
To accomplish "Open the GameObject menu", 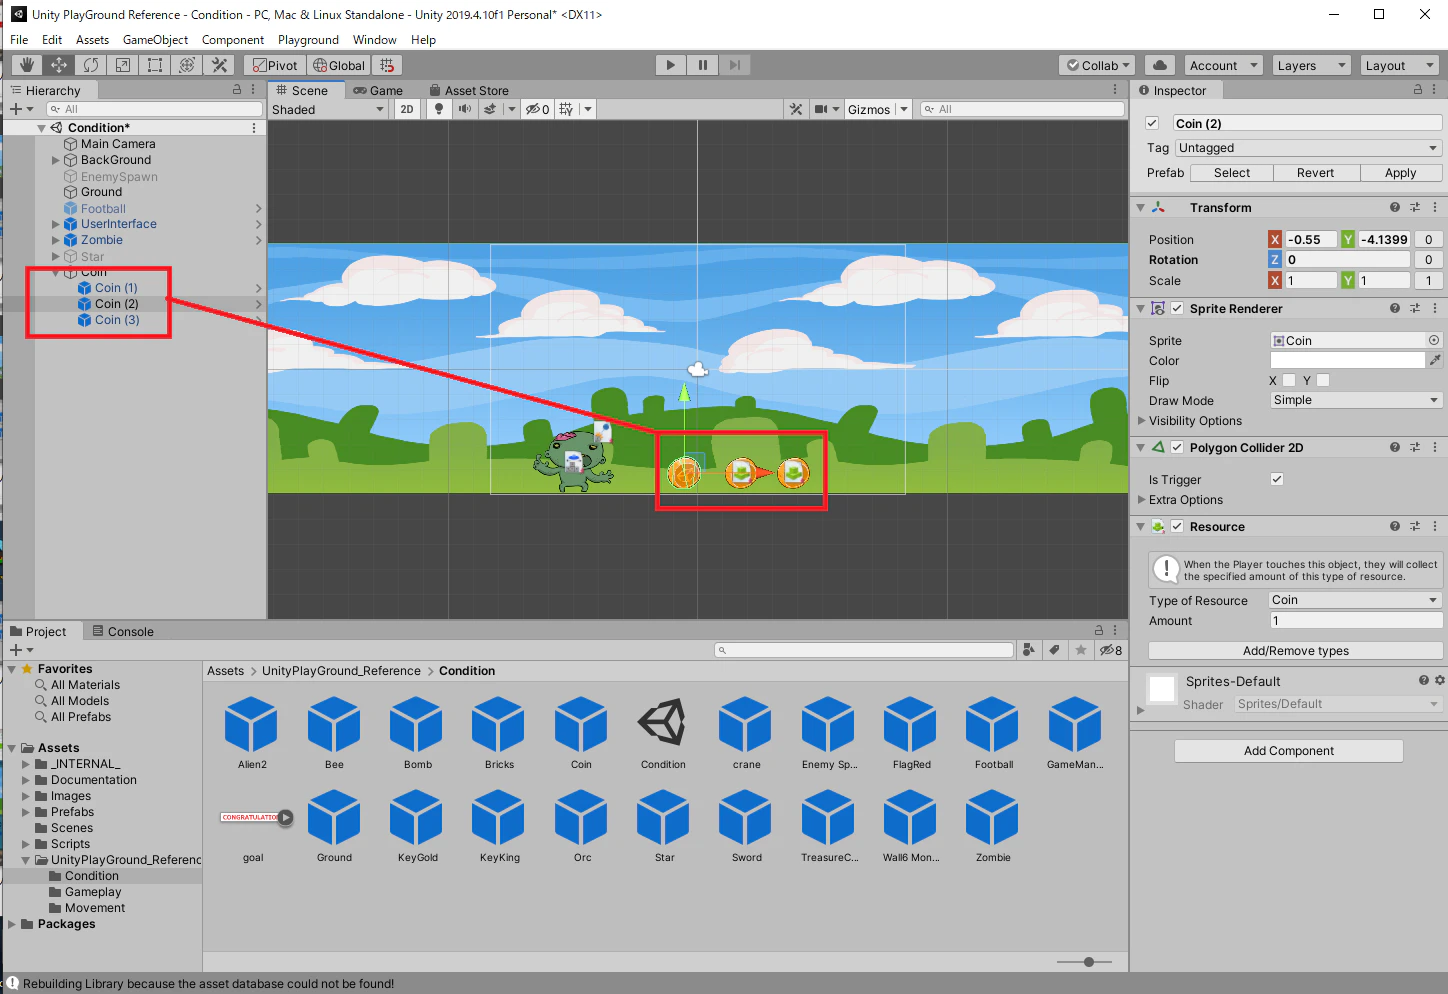I will tap(155, 40).
